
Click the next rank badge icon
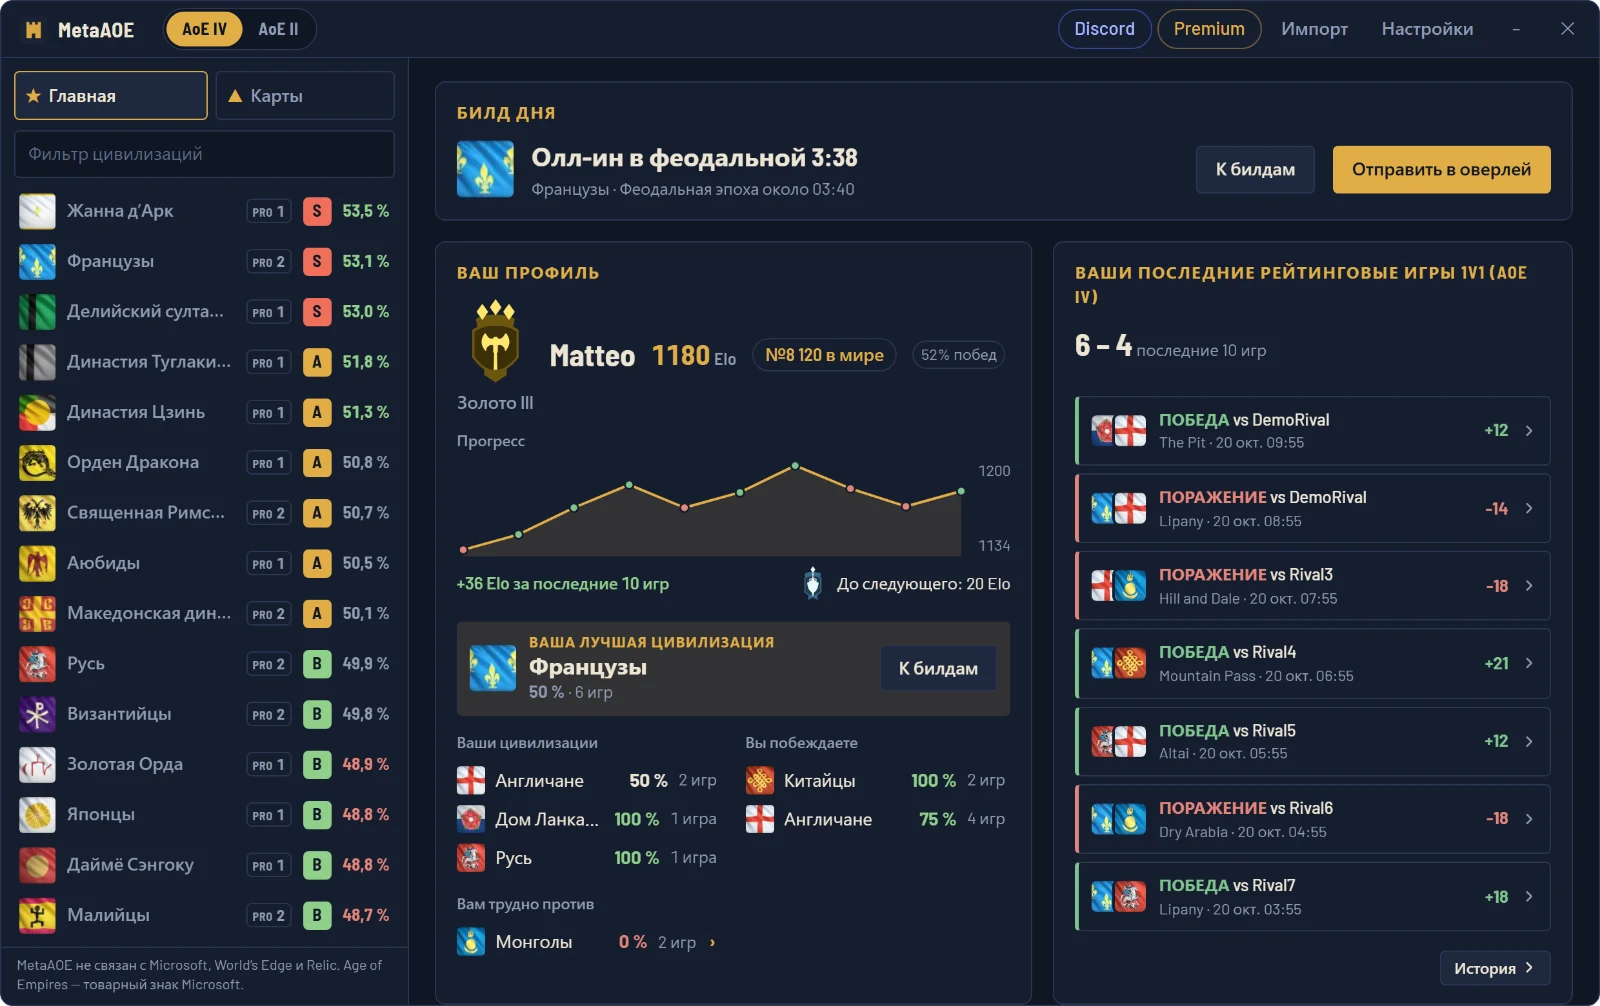pyautogui.click(x=813, y=583)
